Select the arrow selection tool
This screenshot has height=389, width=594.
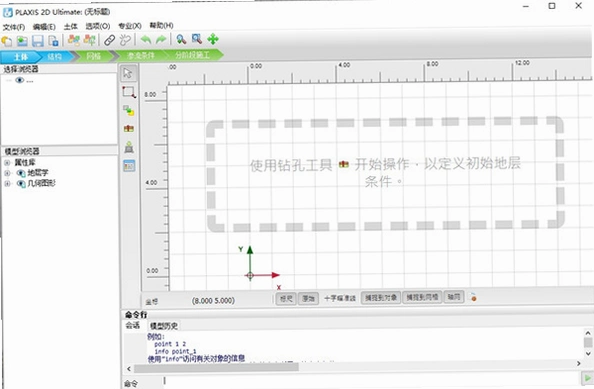pyautogui.click(x=128, y=73)
